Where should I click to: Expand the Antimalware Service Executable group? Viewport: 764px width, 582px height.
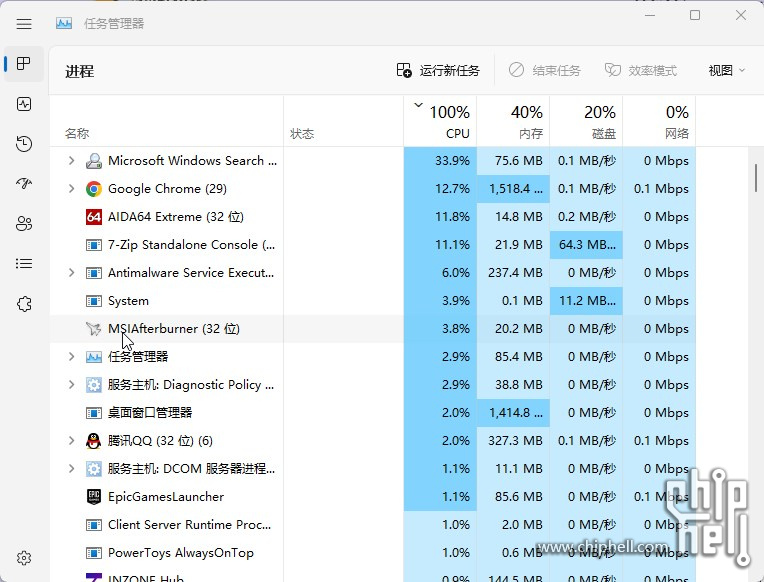tap(71, 272)
